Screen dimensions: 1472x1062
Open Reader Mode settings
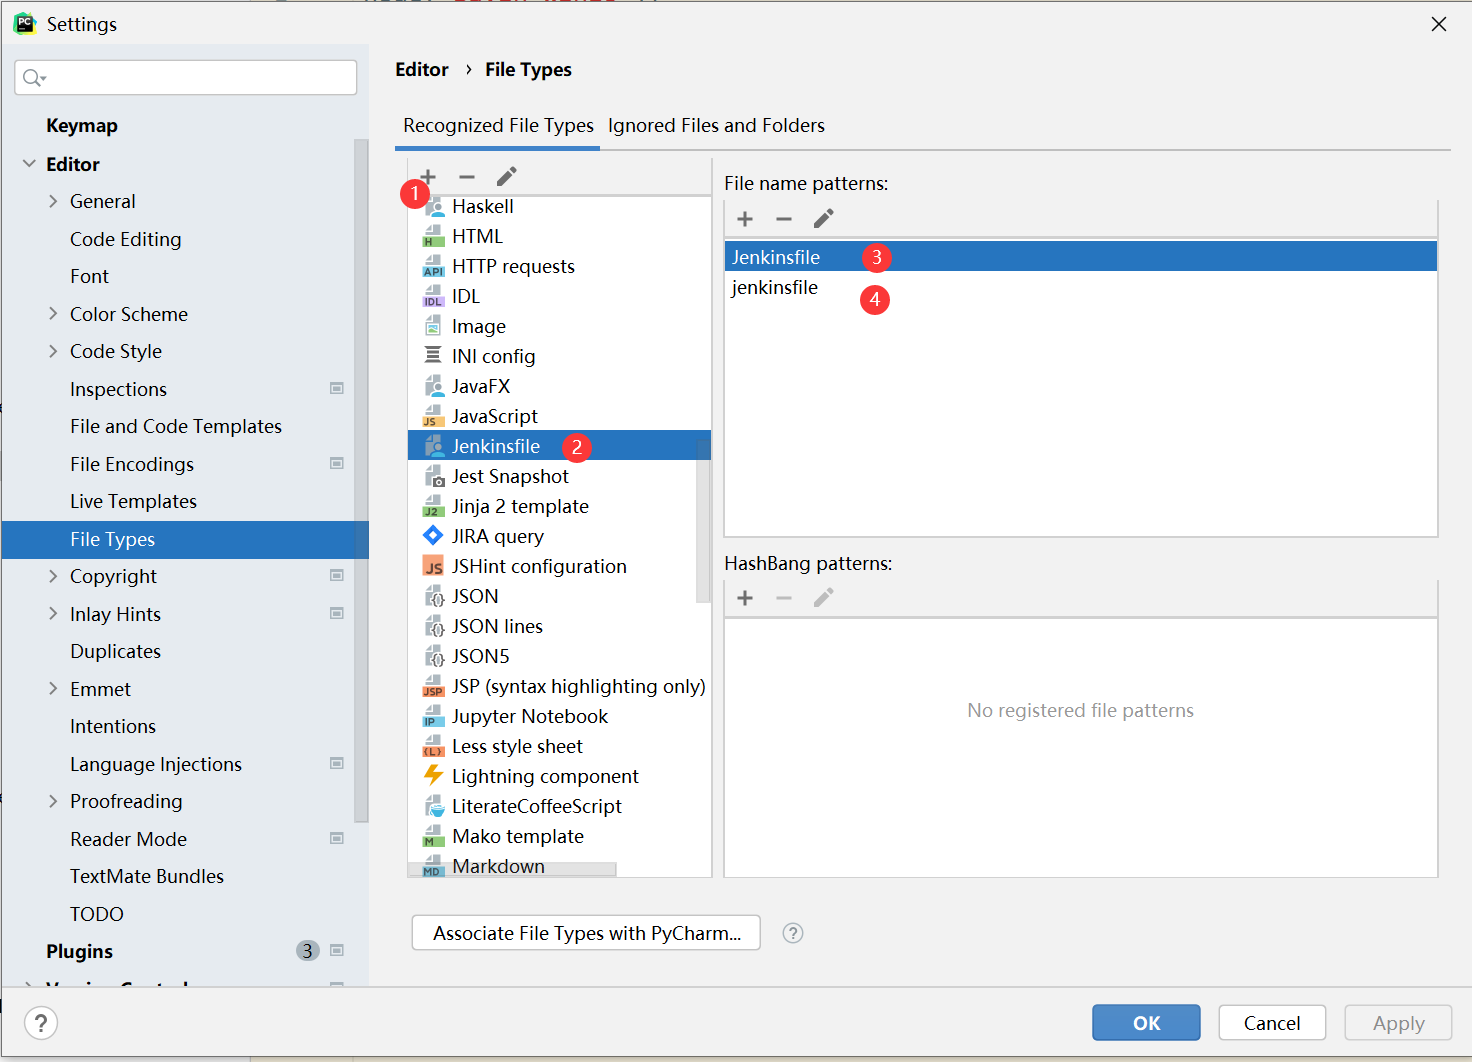128,839
